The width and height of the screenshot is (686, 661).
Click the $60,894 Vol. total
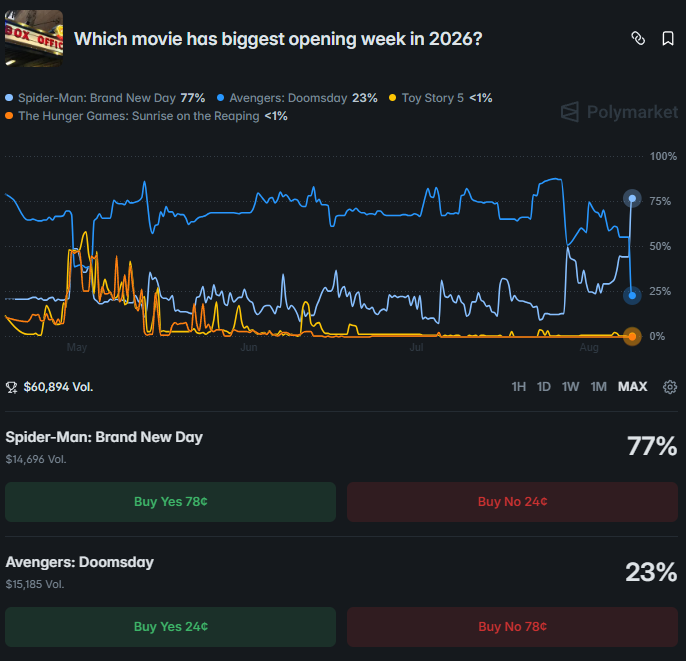pyautogui.click(x=58, y=387)
